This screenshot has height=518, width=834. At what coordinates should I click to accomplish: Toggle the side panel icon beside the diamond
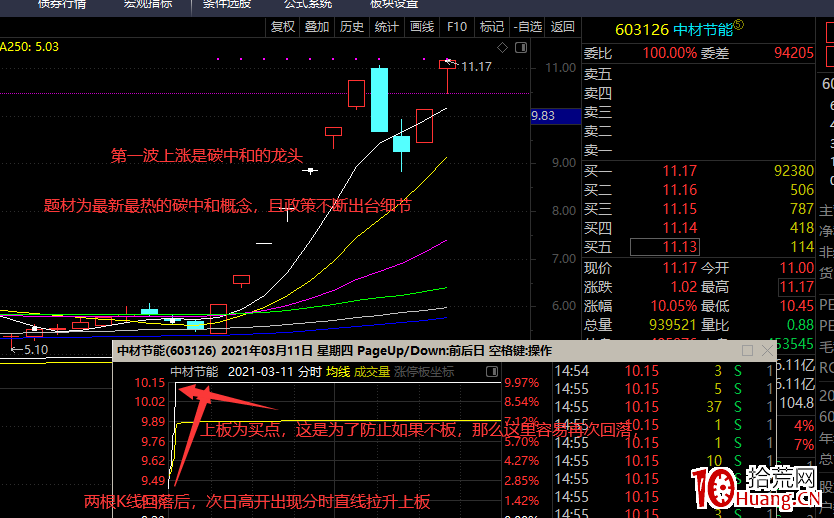[x=521, y=48]
